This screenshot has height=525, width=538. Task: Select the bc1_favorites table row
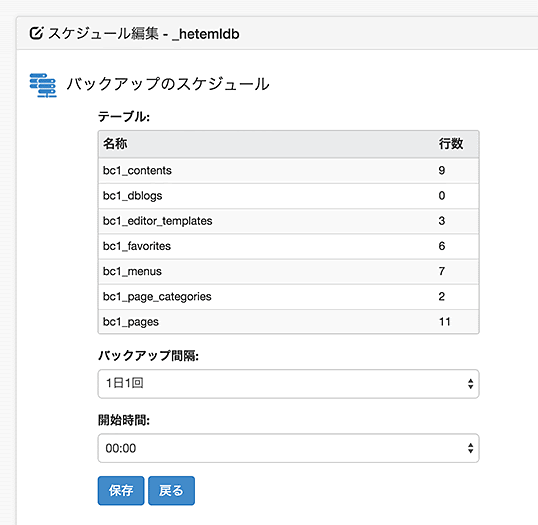[288, 246]
